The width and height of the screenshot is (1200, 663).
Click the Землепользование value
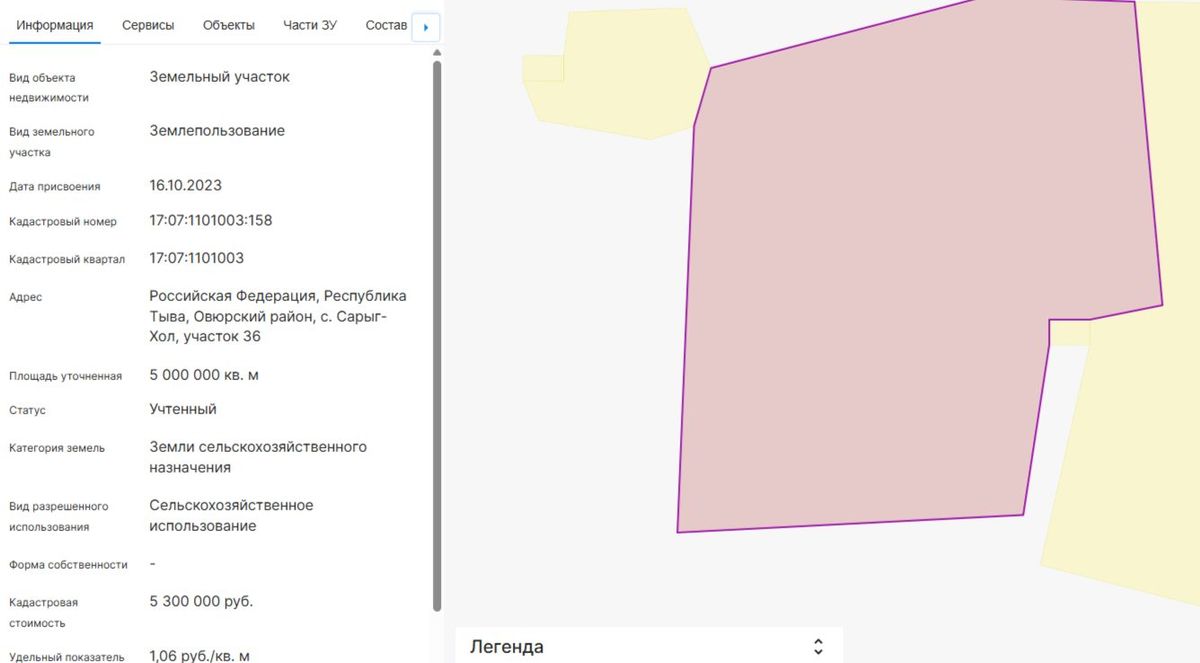pos(217,131)
